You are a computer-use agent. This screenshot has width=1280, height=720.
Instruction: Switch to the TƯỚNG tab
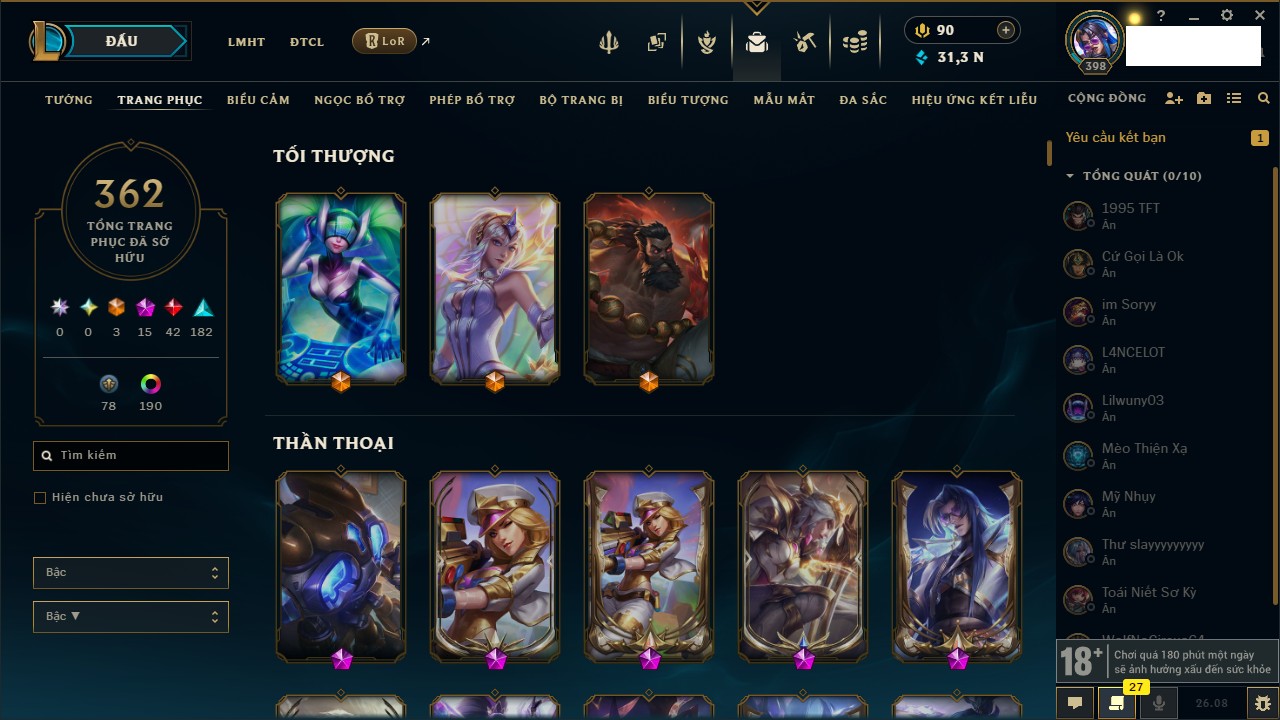(x=69, y=100)
